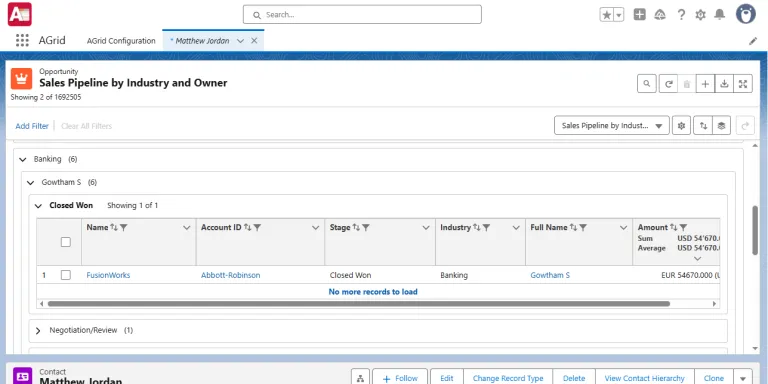Open the Account ID column menu chevron
Image resolution: width=768 pixels, height=384 pixels.
(x=315, y=228)
